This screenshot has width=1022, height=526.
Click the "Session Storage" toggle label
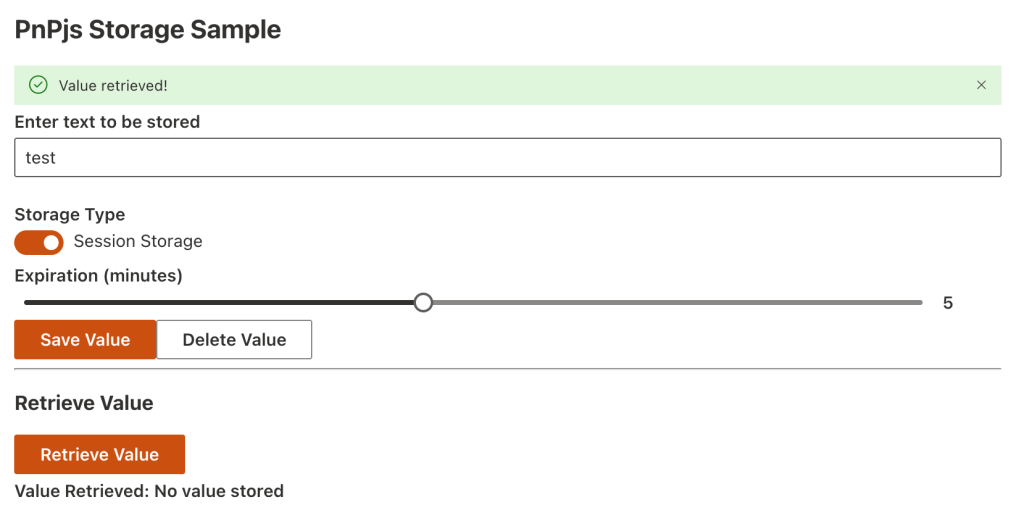click(x=138, y=242)
